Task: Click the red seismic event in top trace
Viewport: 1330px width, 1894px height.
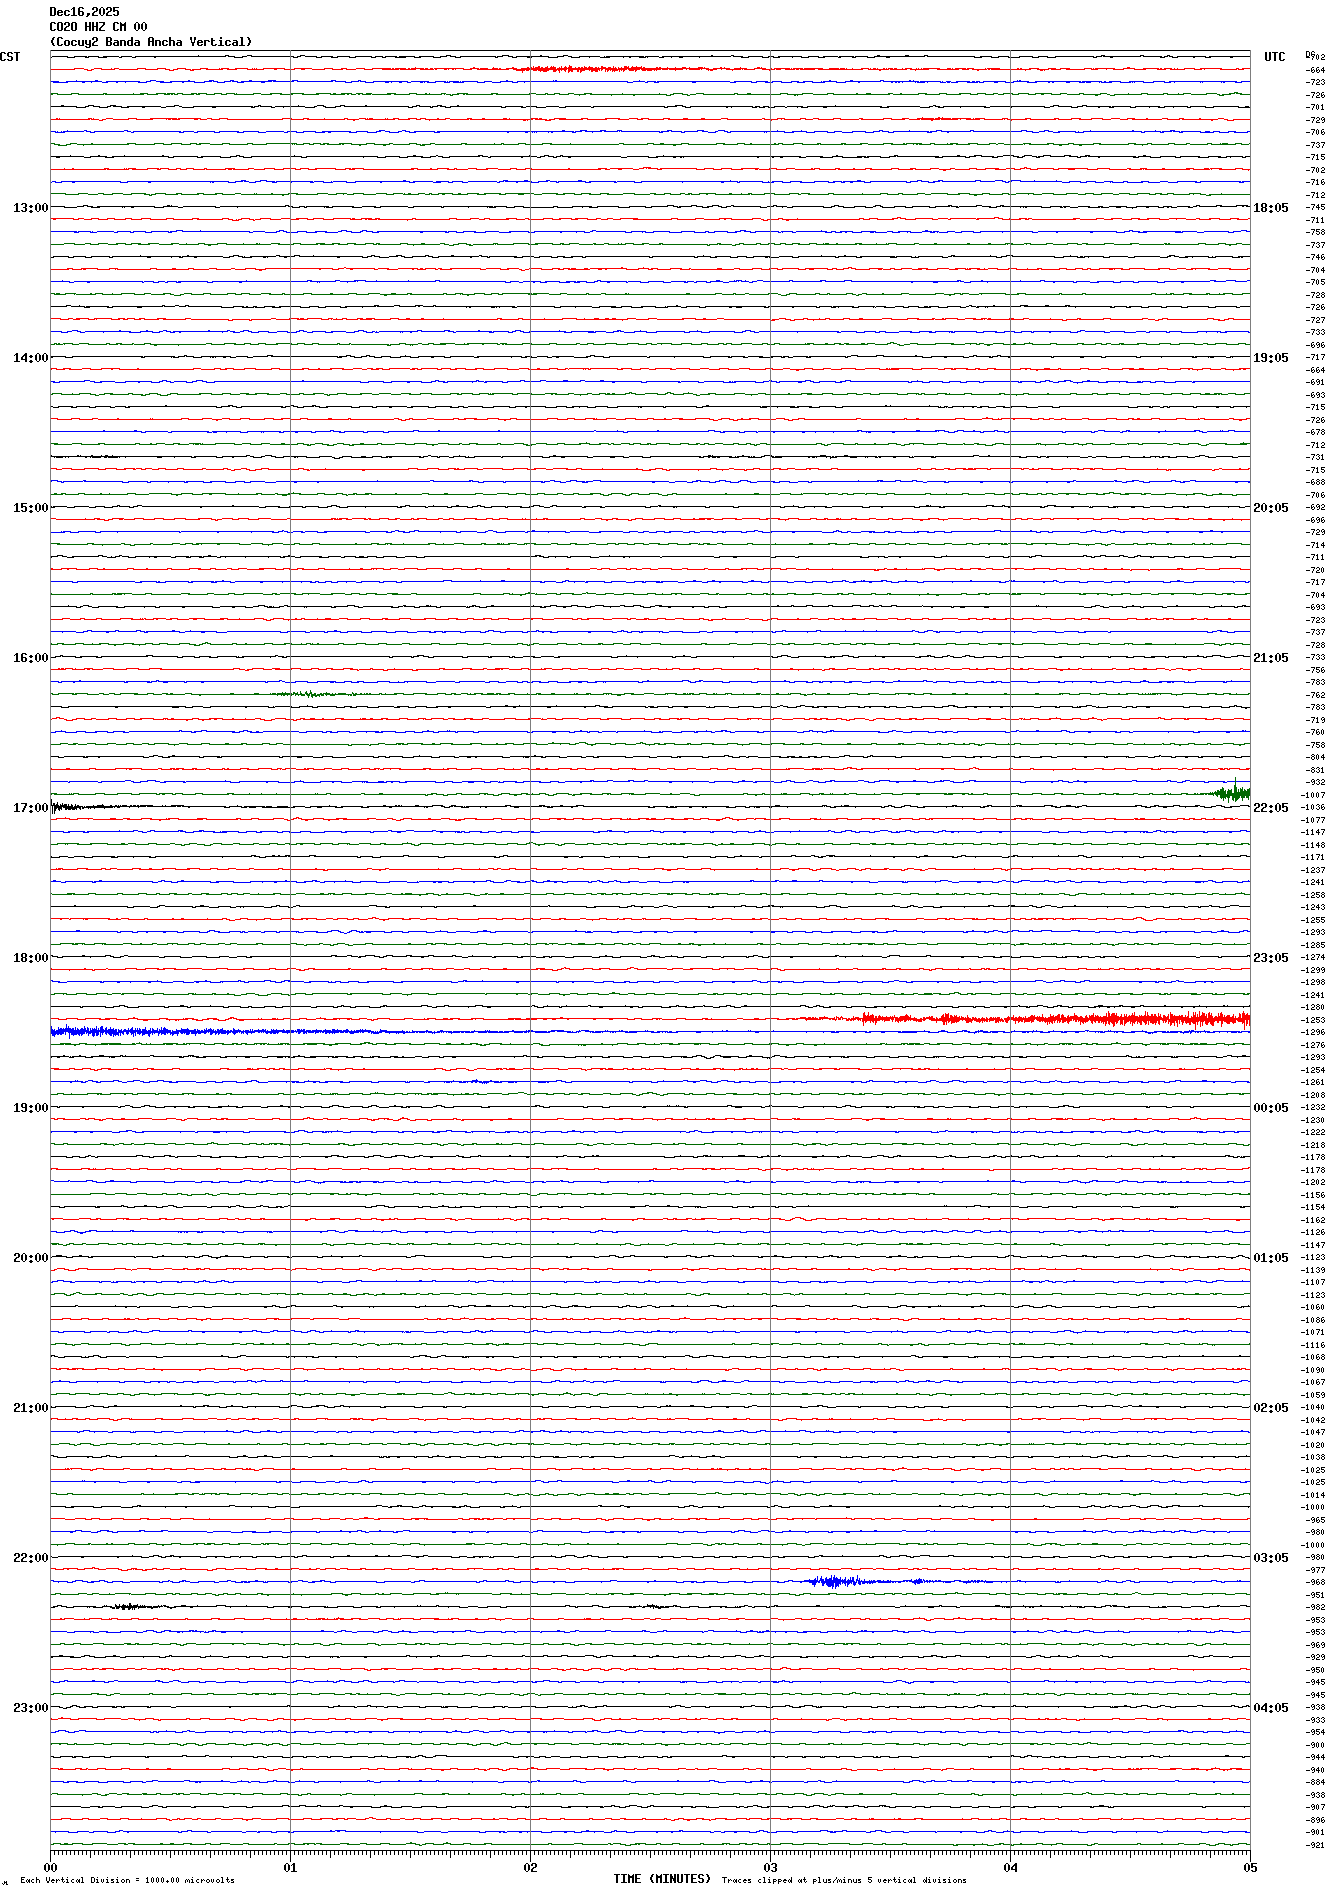Action: point(590,69)
